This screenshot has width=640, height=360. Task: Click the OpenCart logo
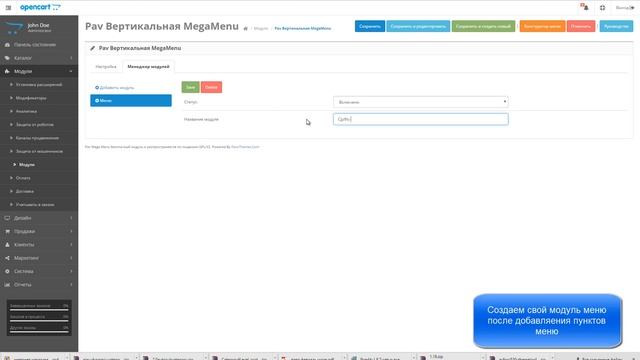(40, 7)
